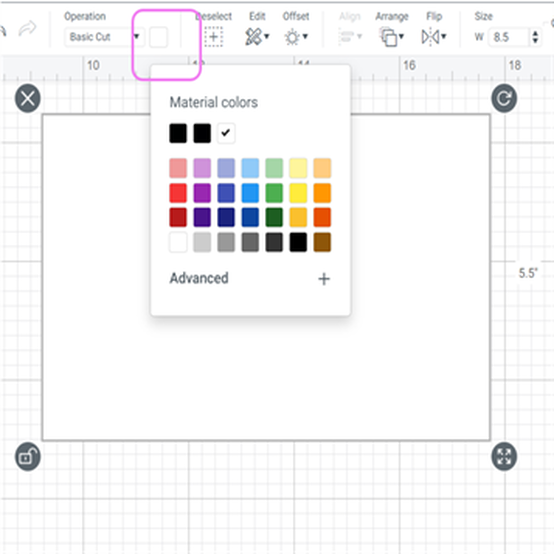Click the resize arrows handle on the shape
The image size is (554, 554).
(x=504, y=456)
